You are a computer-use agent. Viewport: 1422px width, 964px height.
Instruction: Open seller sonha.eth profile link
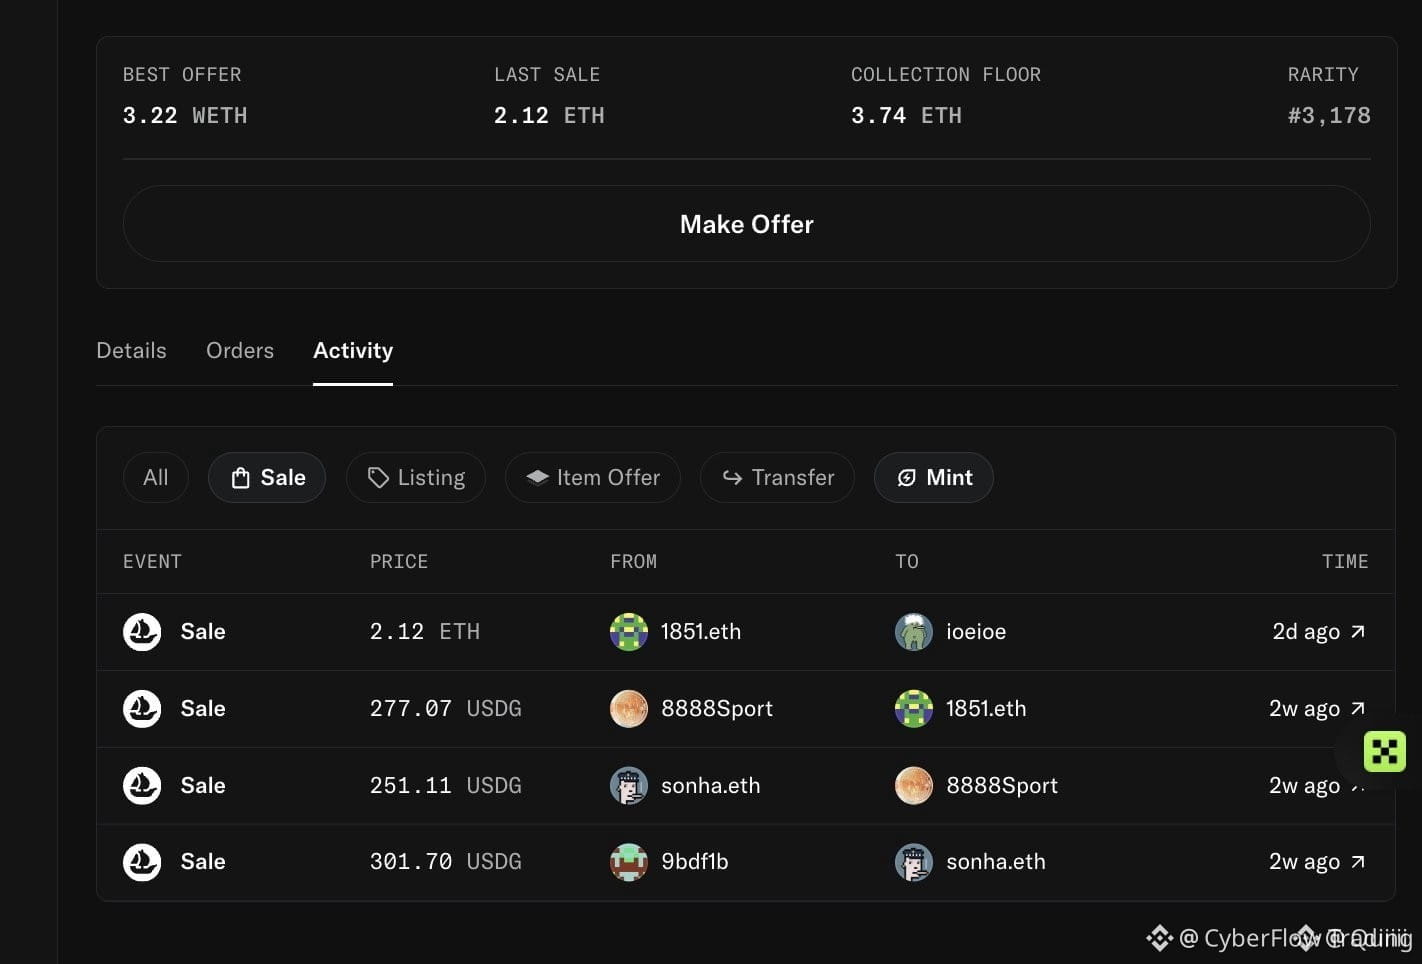711,786
